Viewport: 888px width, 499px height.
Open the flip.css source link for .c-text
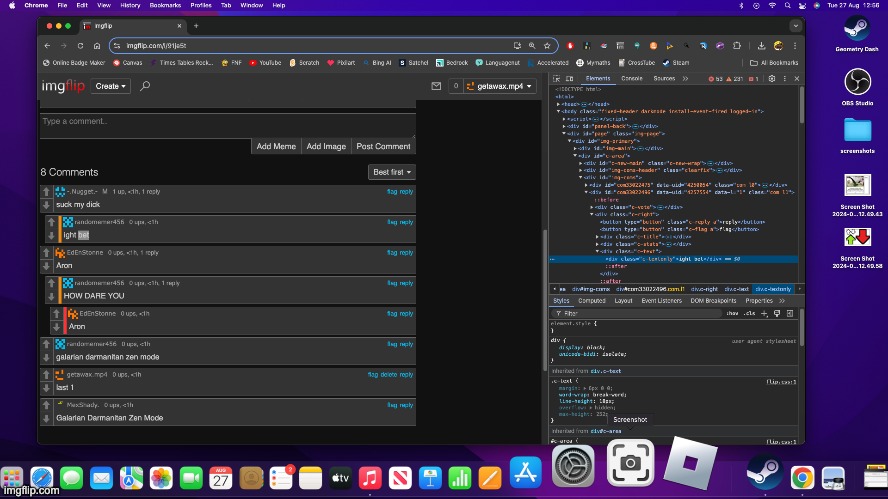tap(781, 382)
